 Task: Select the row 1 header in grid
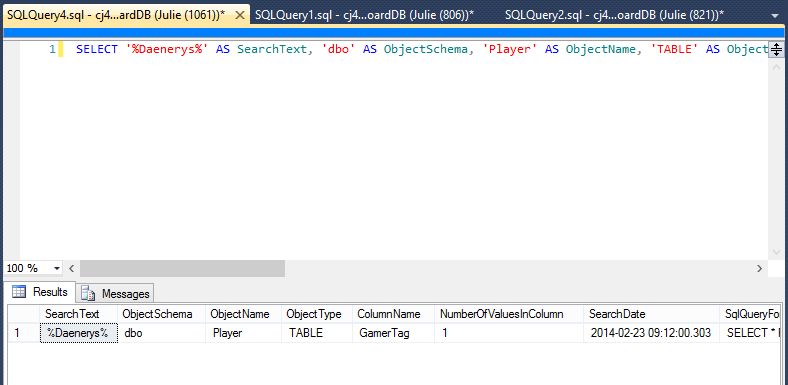click(x=24, y=333)
